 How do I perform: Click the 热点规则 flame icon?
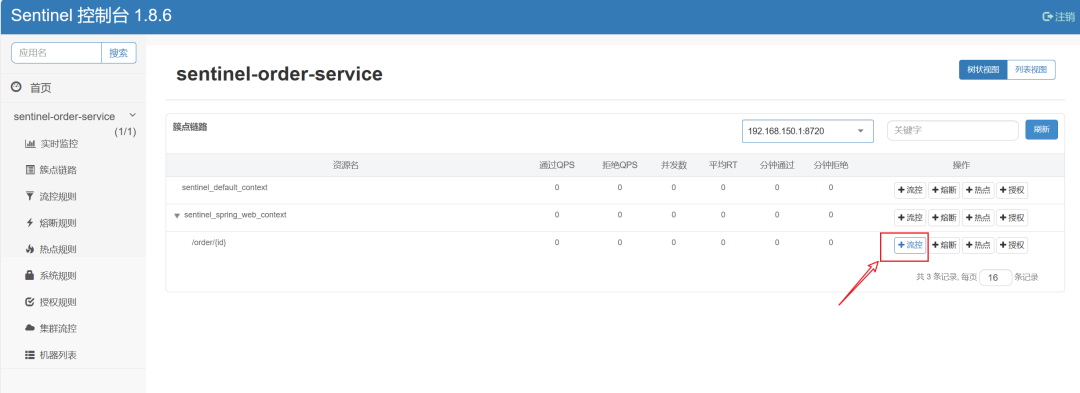coord(30,249)
